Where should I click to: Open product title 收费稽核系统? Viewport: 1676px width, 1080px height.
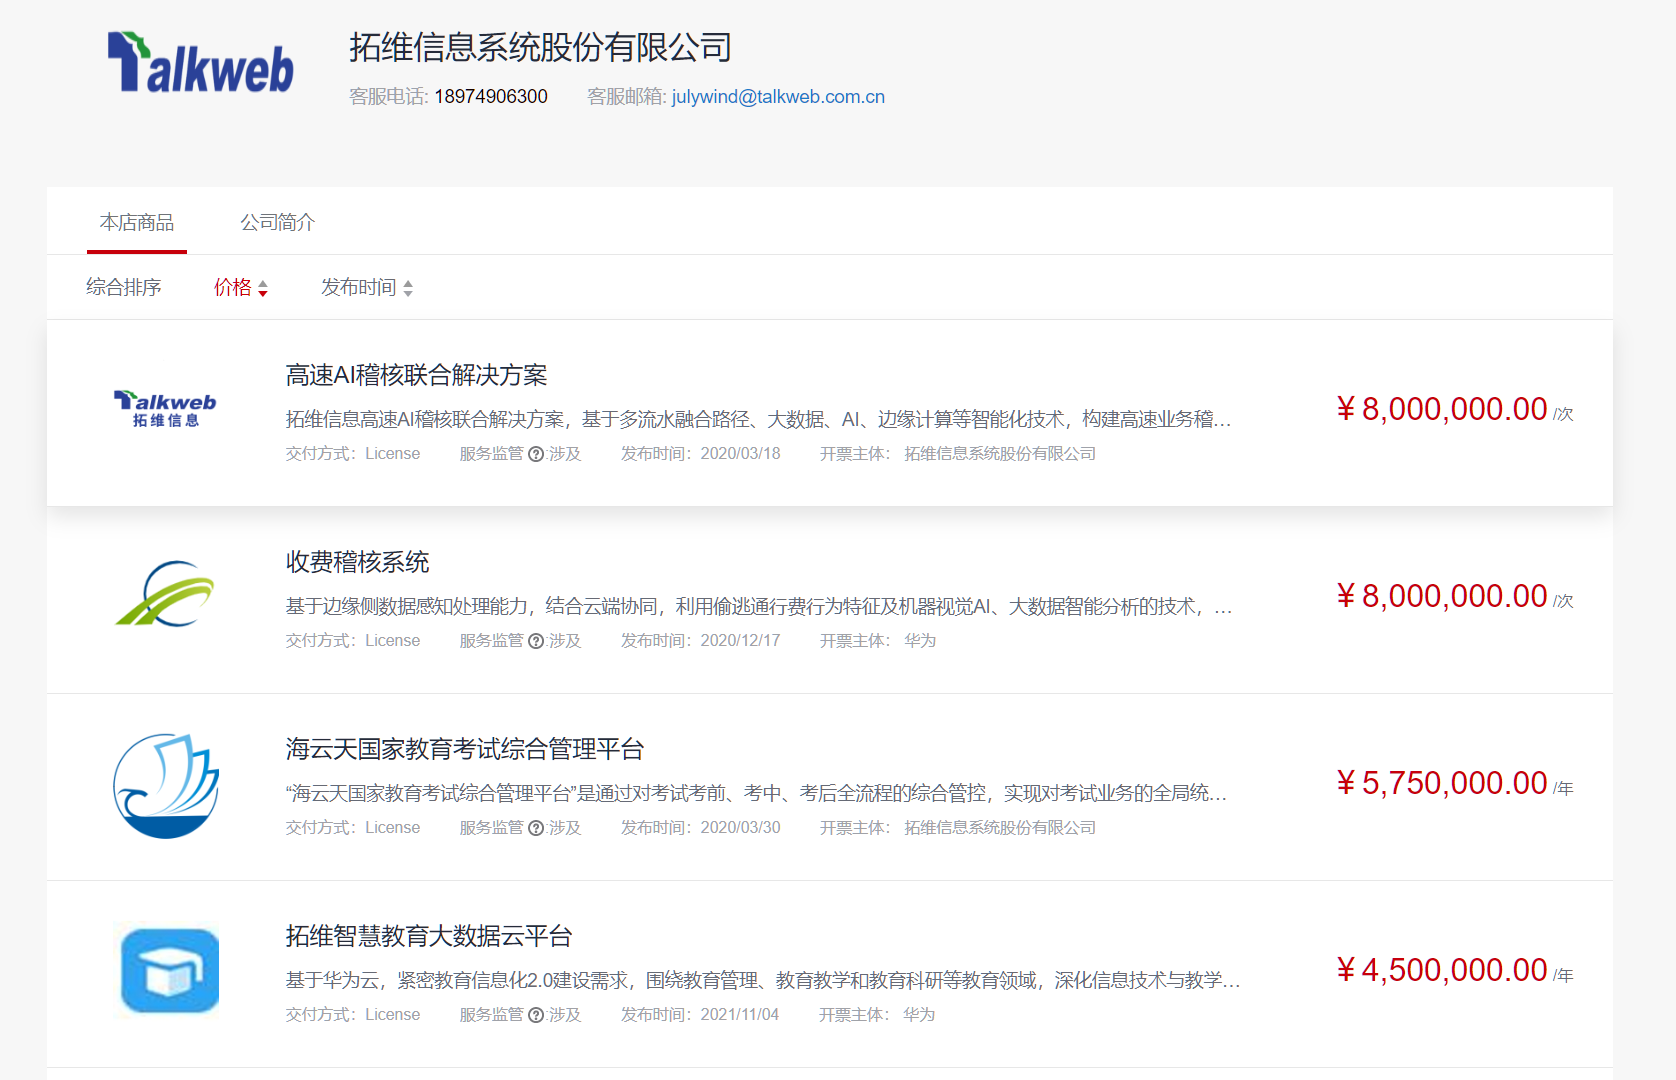pos(357,562)
